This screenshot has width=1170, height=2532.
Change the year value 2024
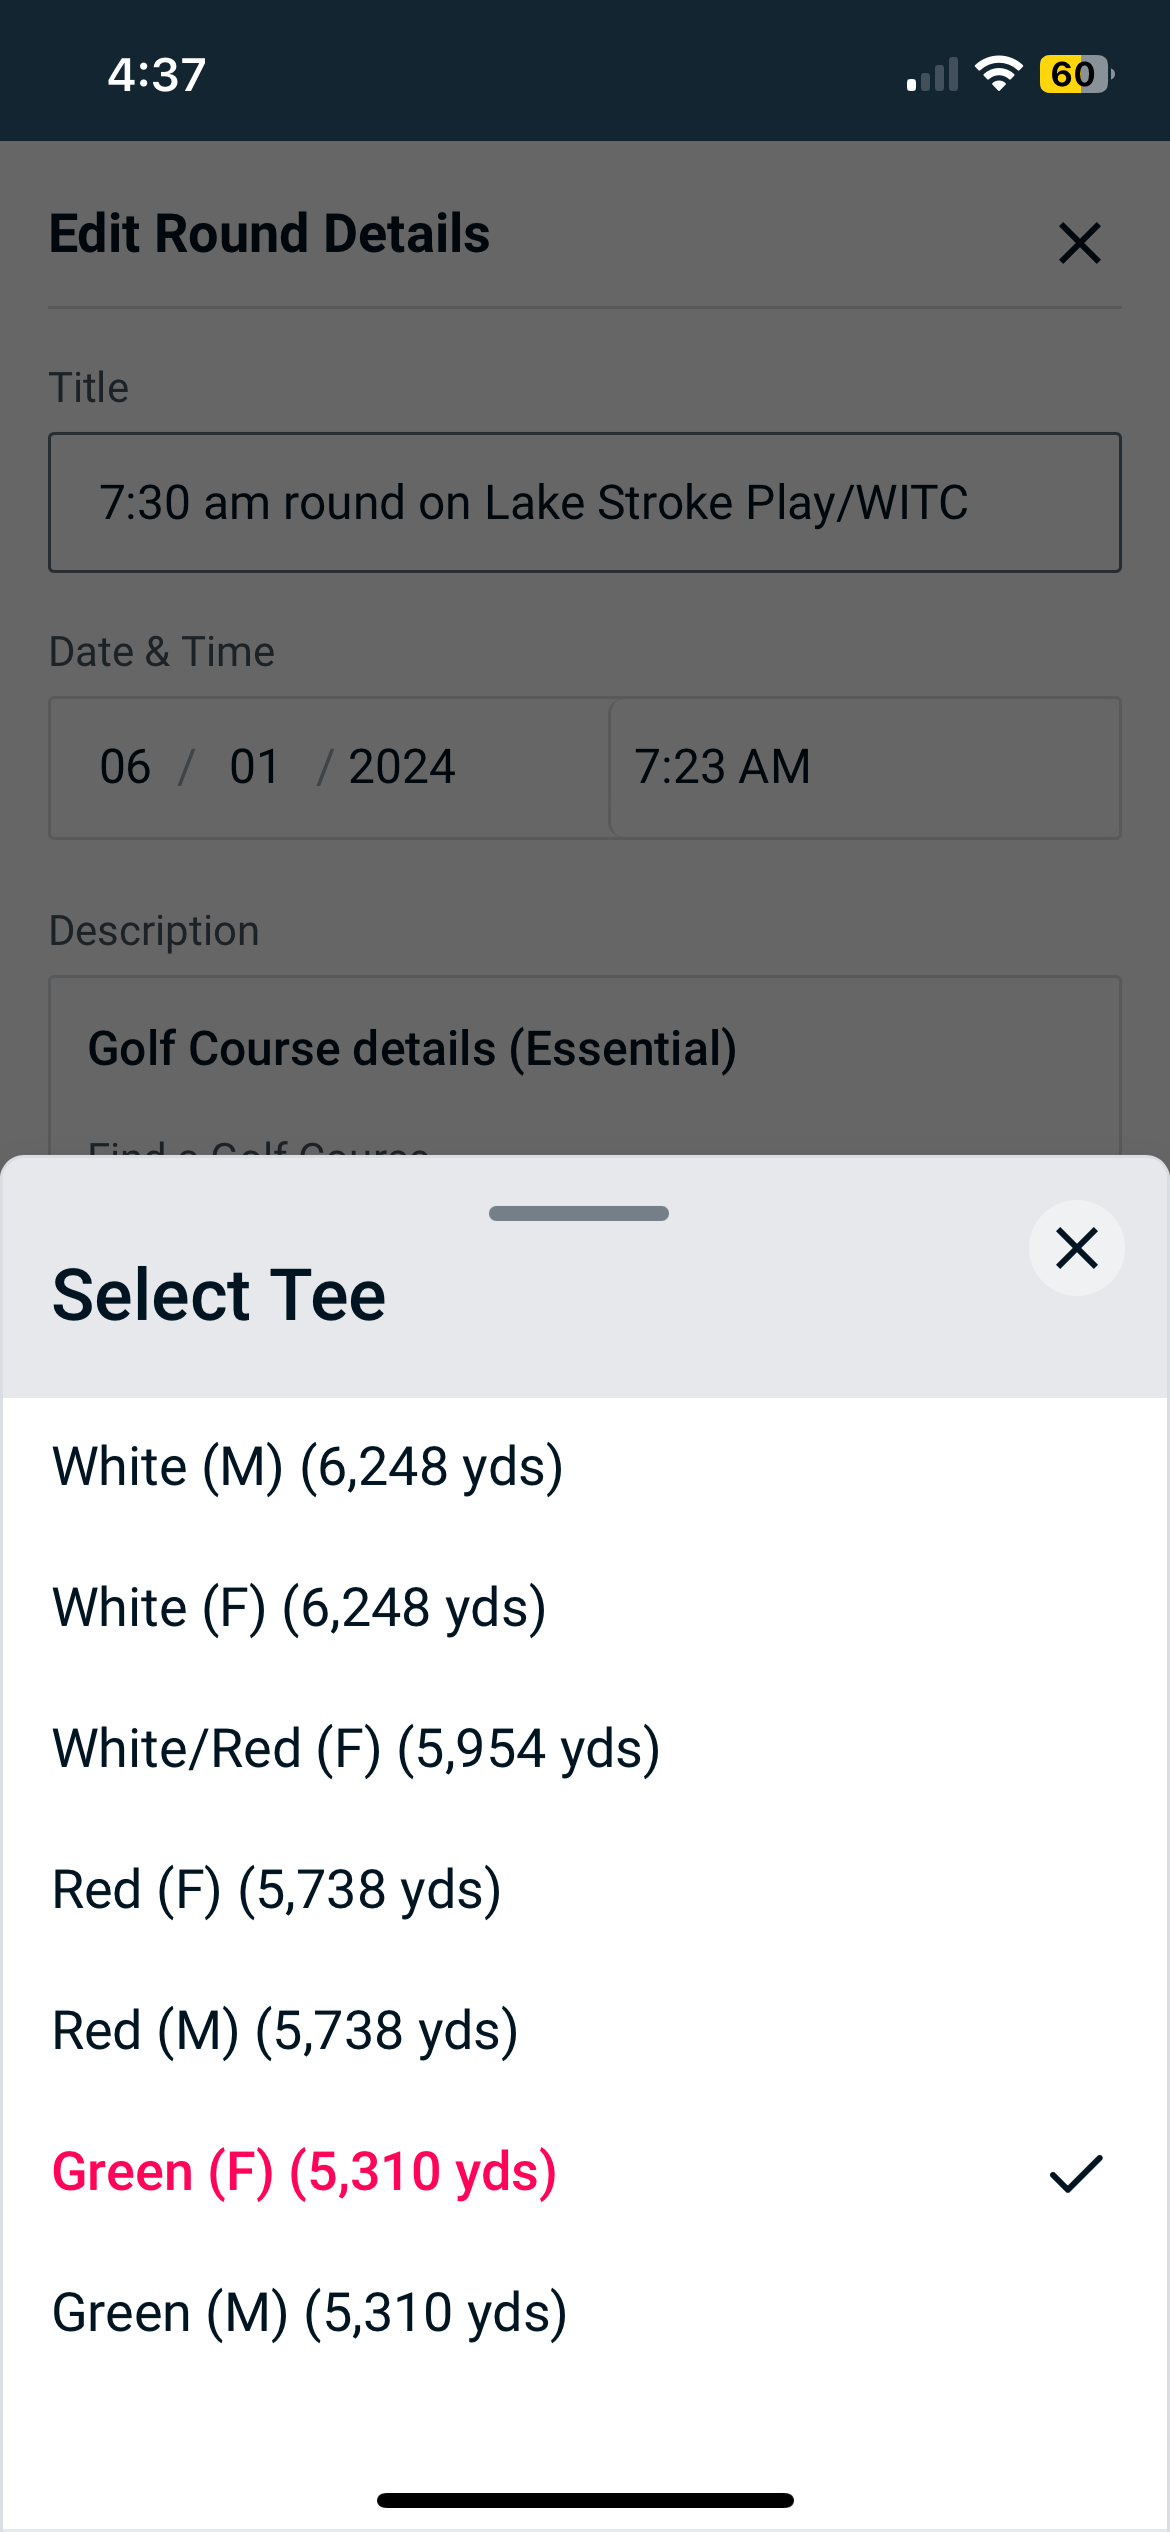(401, 767)
